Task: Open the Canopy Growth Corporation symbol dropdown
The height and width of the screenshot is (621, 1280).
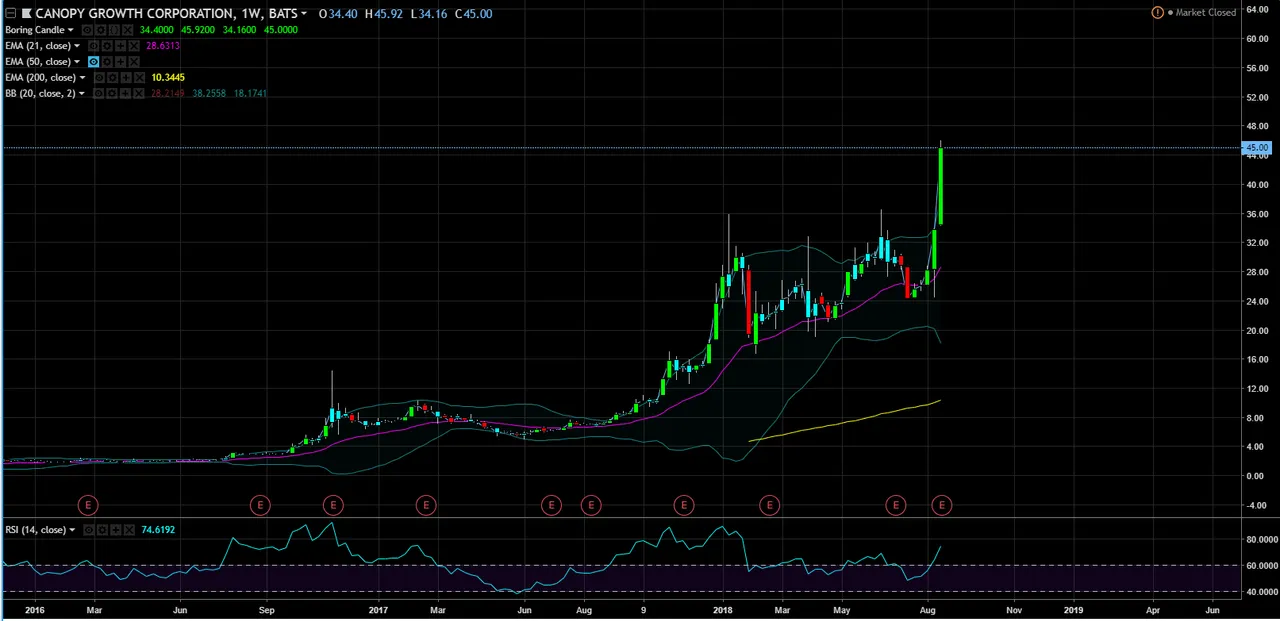Action: (x=304, y=14)
